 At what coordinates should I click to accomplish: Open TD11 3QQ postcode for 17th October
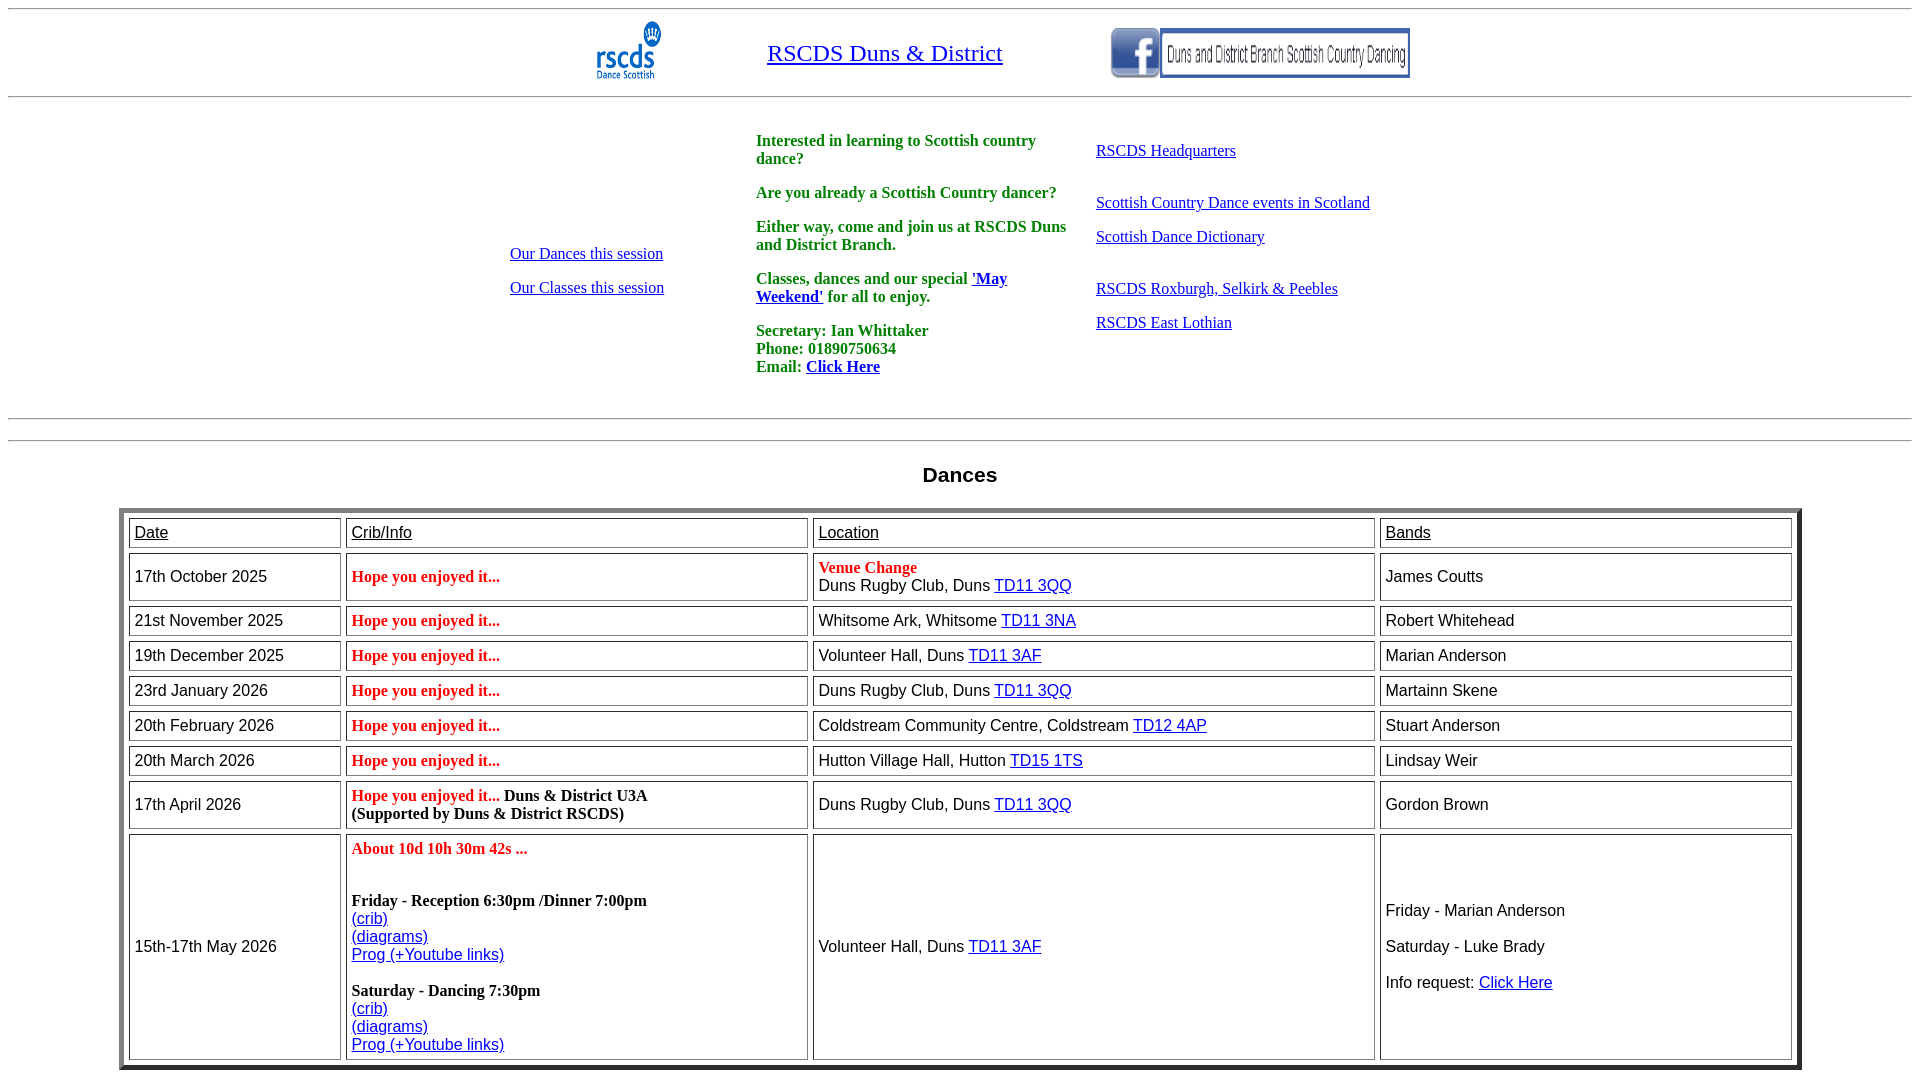pyautogui.click(x=1032, y=586)
